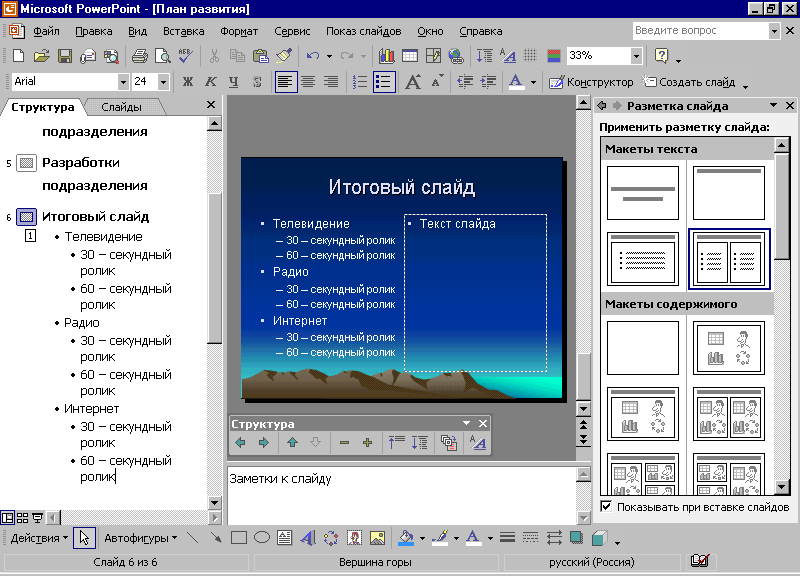The height and width of the screenshot is (576, 800).
Task: Expand outline with plus in Структура toolbar
Action: coord(367,443)
